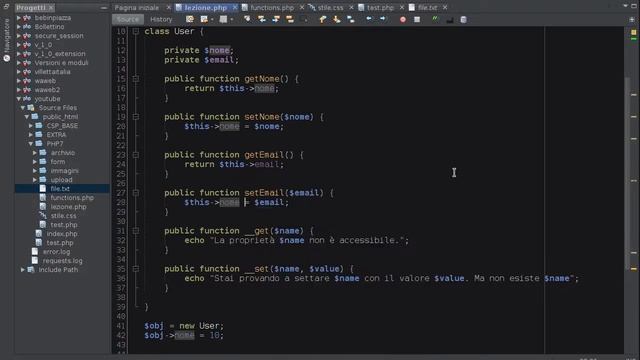This screenshot has height=360, width=640.
Task: Switch to the test.php editor tab
Action: 380,7
